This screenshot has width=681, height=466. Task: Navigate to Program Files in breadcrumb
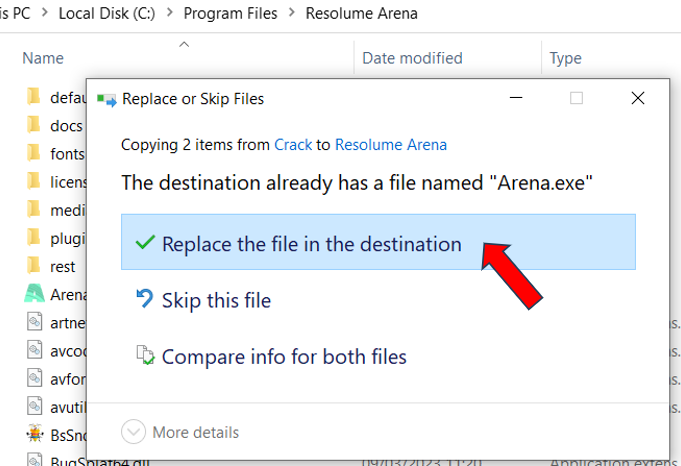[x=230, y=13]
